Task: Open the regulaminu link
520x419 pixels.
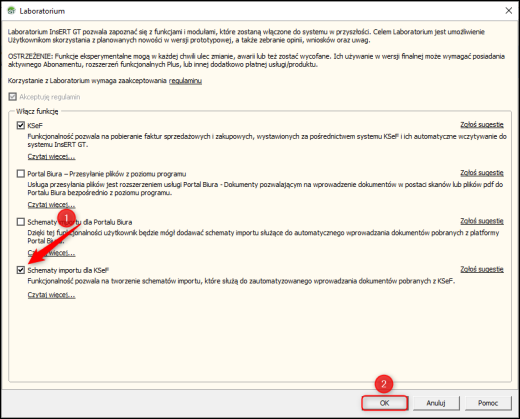Action: 185,81
